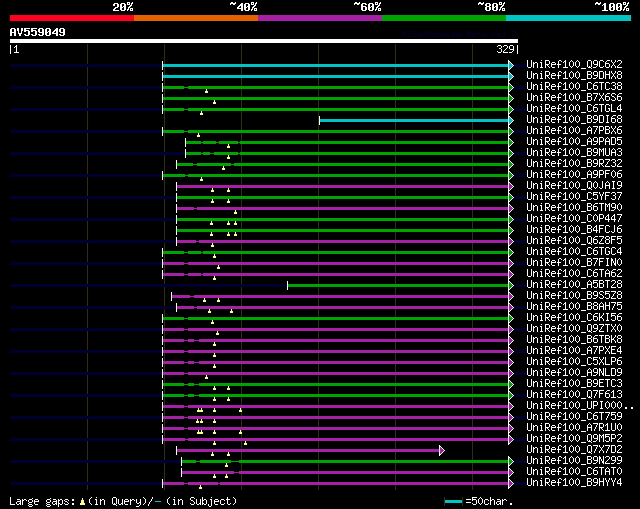Click the UniRef100_B6TBK8 label

click(x=574, y=340)
